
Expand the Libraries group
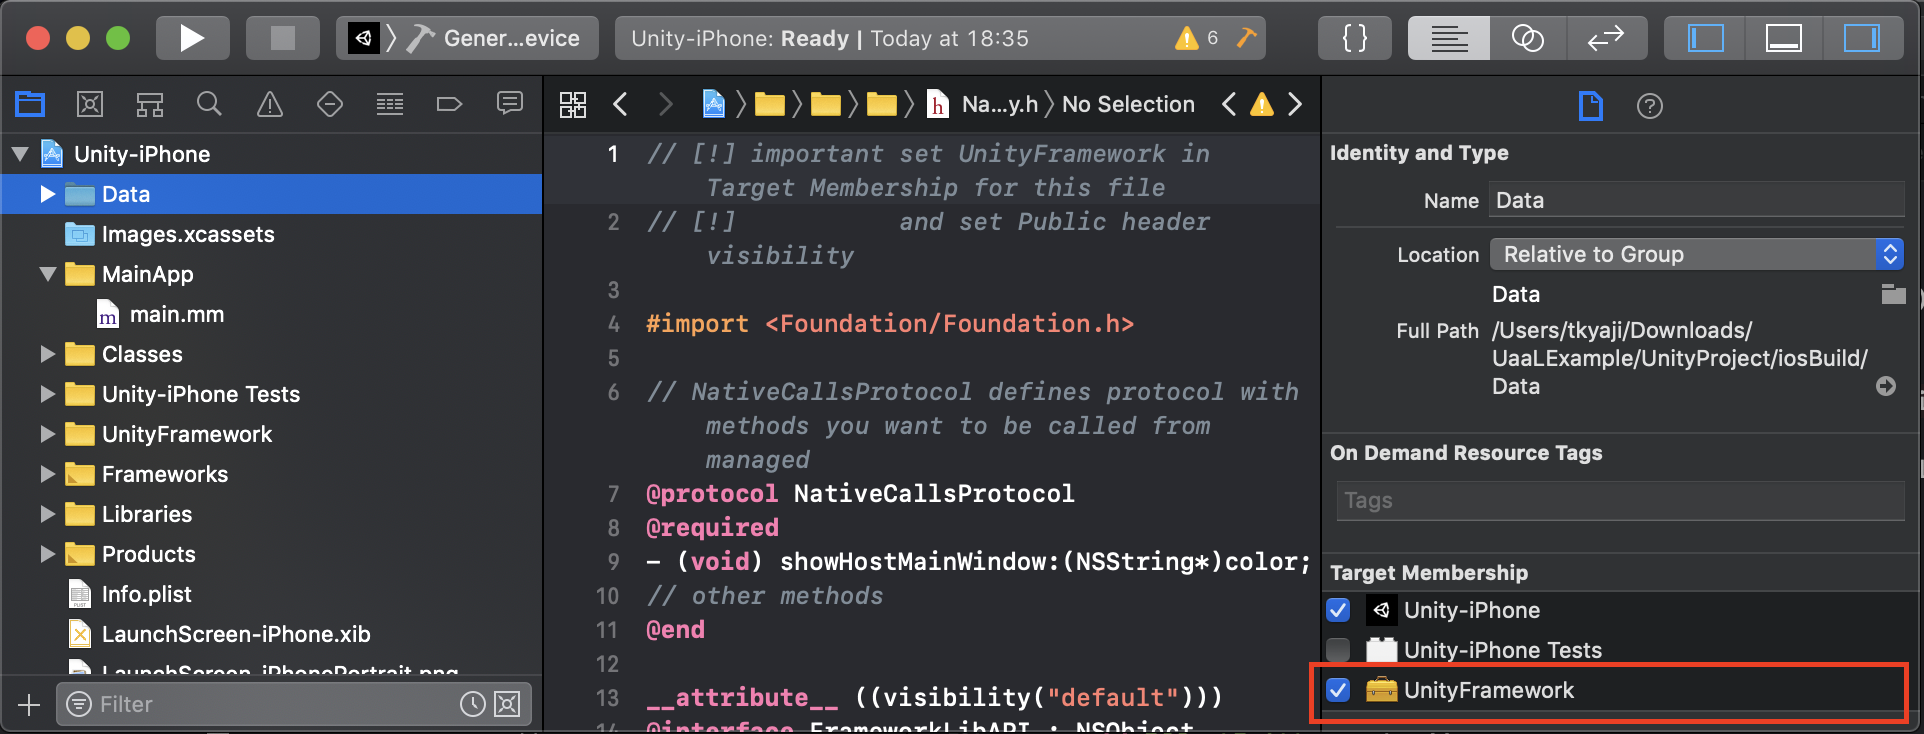pos(47,514)
